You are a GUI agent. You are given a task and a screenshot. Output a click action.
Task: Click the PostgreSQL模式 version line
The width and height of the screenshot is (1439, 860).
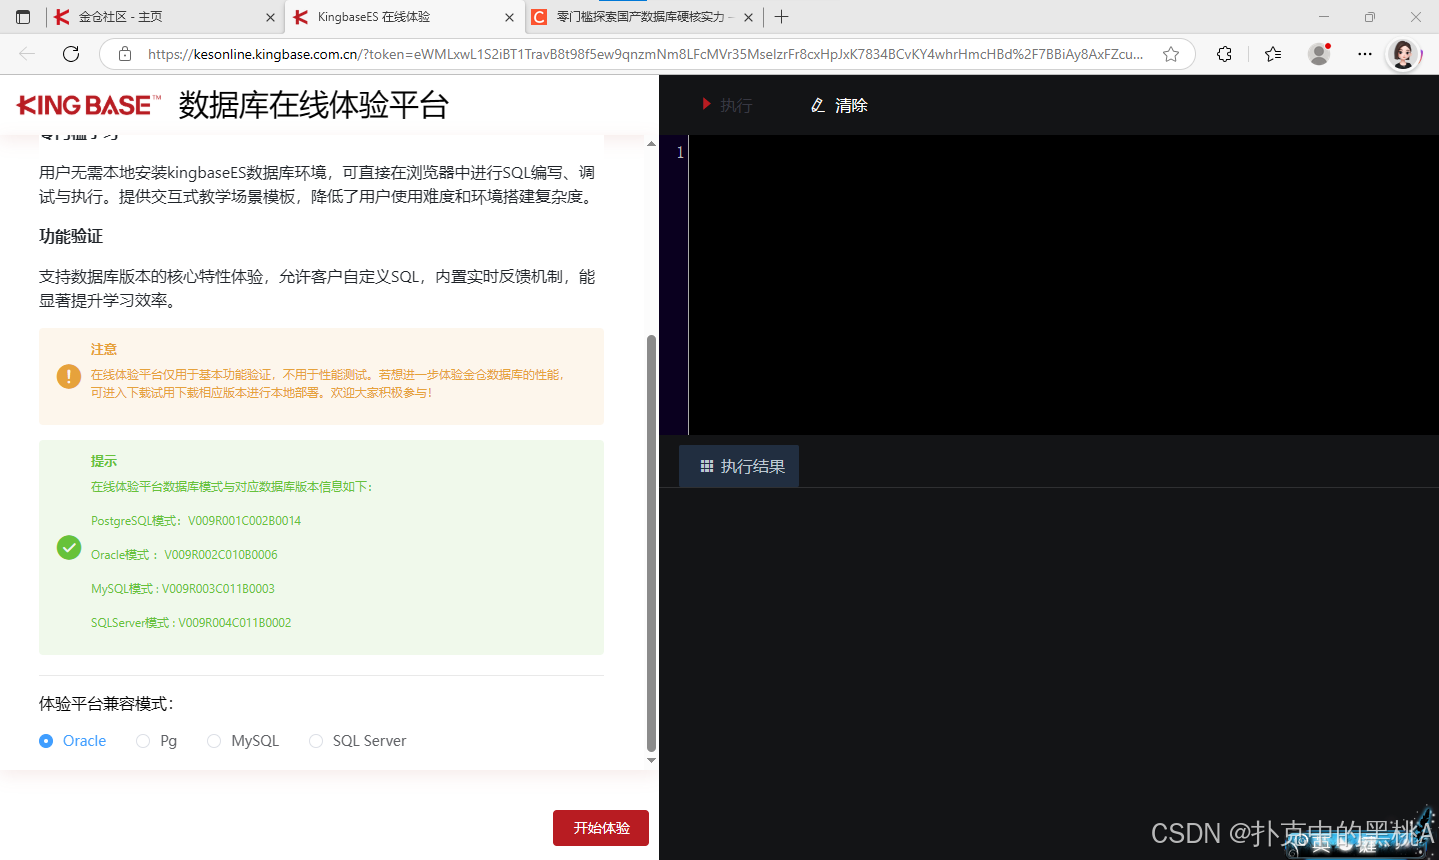point(196,521)
